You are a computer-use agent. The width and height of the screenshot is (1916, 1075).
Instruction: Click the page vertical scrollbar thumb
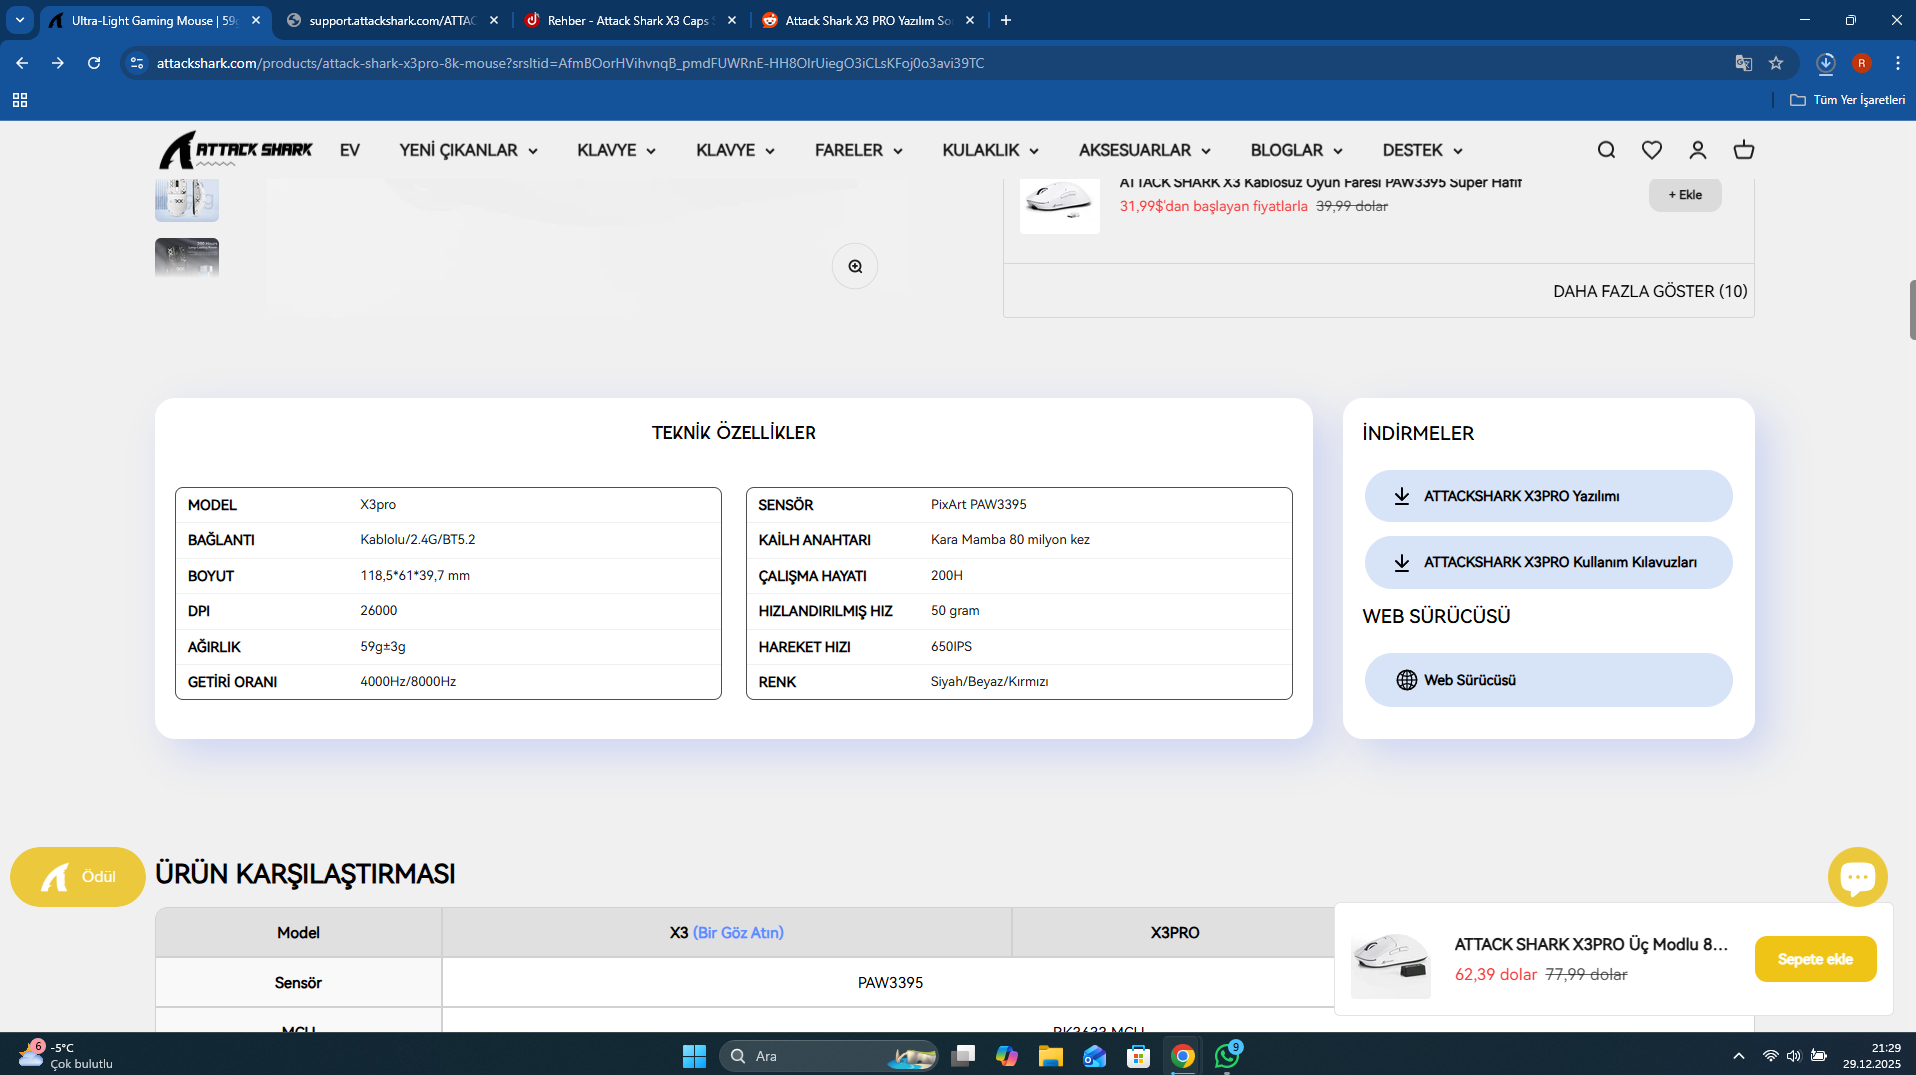[1912, 310]
